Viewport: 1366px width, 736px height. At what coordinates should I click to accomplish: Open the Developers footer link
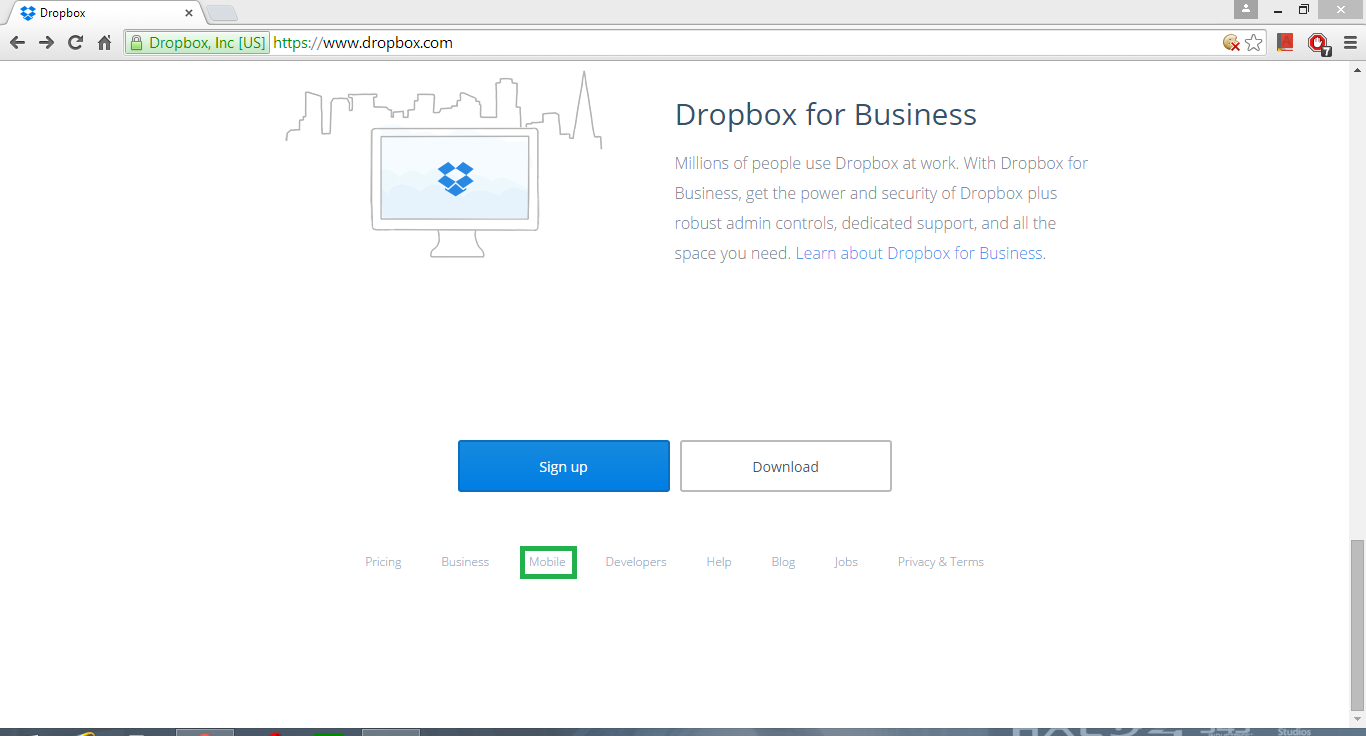coord(636,562)
